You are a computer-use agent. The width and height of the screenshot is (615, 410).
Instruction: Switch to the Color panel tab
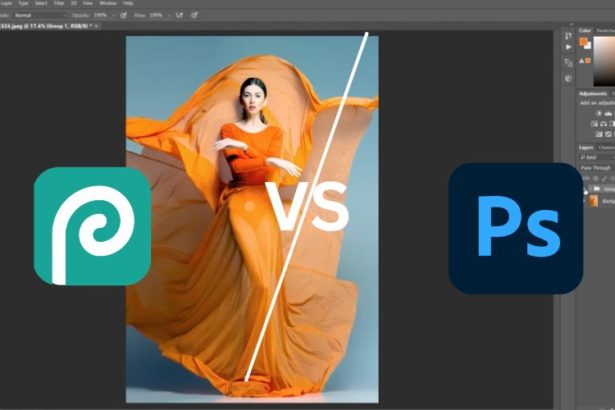[585, 30]
